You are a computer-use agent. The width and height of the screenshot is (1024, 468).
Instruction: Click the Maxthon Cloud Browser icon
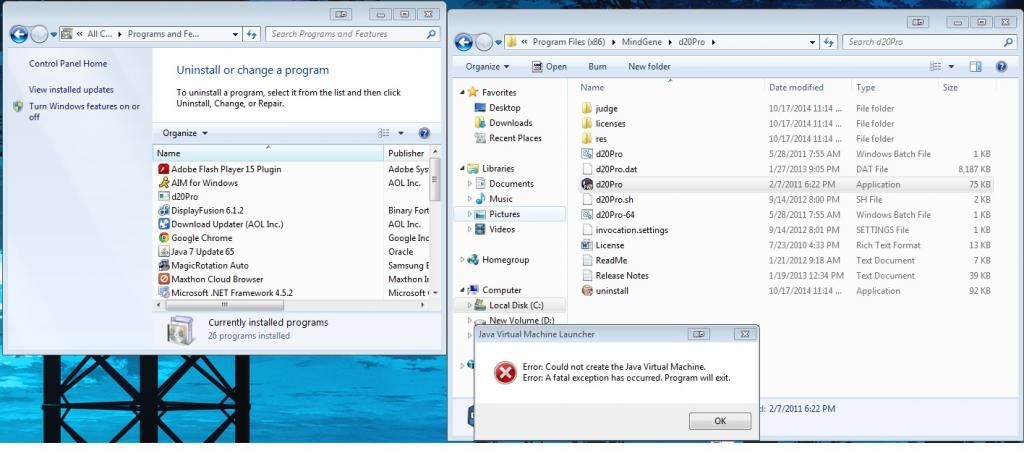coord(164,279)
